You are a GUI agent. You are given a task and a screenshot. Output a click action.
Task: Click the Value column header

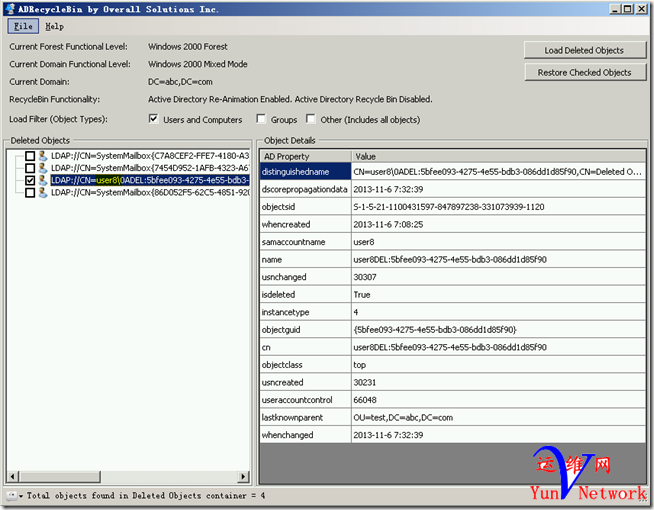(499, 156)
